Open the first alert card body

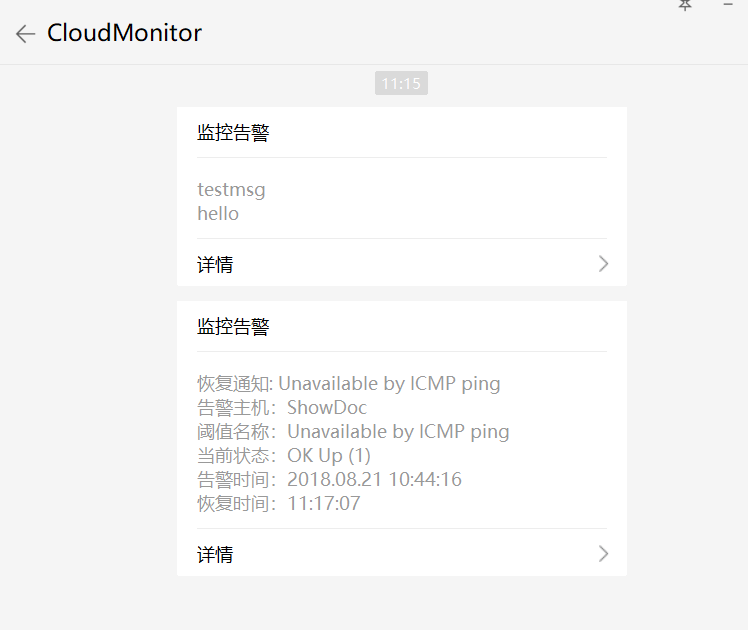[x=402, y=196]
